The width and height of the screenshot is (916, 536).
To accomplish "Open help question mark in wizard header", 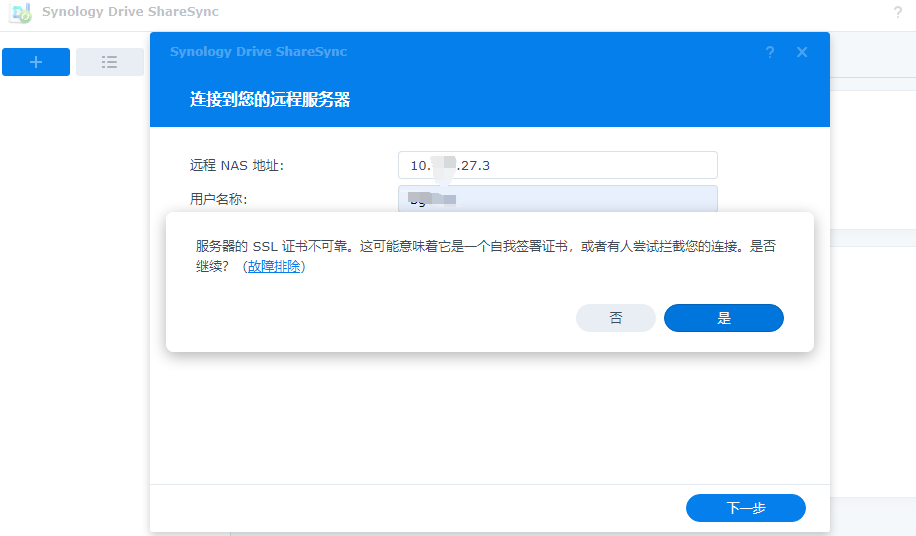I will pyautogui.click(x=770, y=52).
